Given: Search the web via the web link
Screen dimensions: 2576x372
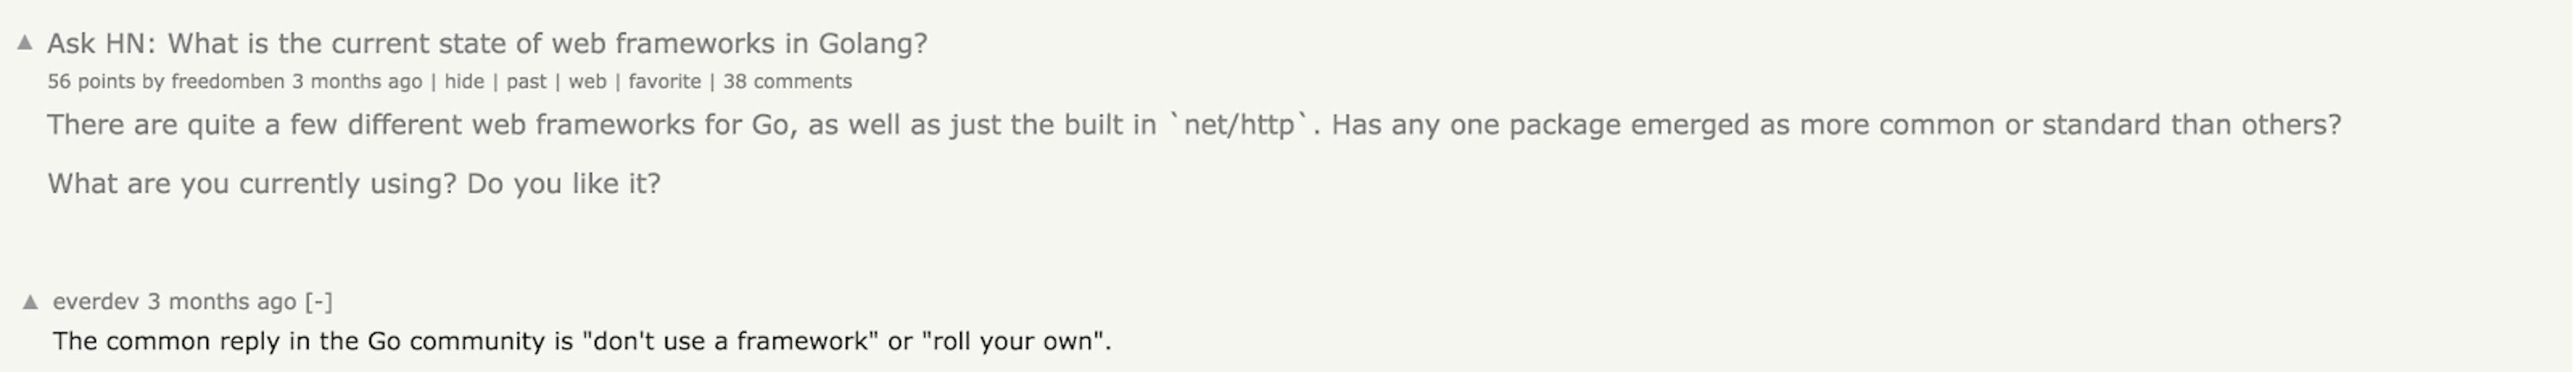Looking at the screenshot, I should point(587,82).
